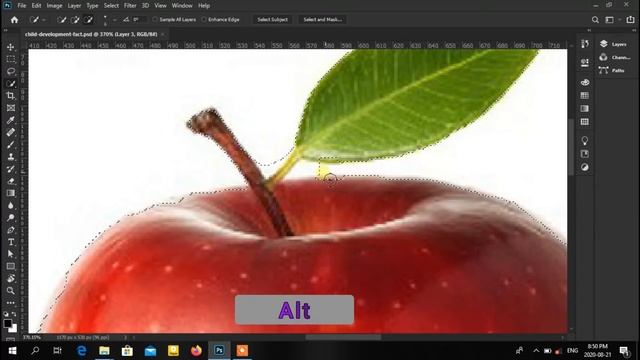Image resolution: width=640 pixels, height=360 pixels.
Task: Open the Adjustments panel circle icon
Action: [585, 167]
